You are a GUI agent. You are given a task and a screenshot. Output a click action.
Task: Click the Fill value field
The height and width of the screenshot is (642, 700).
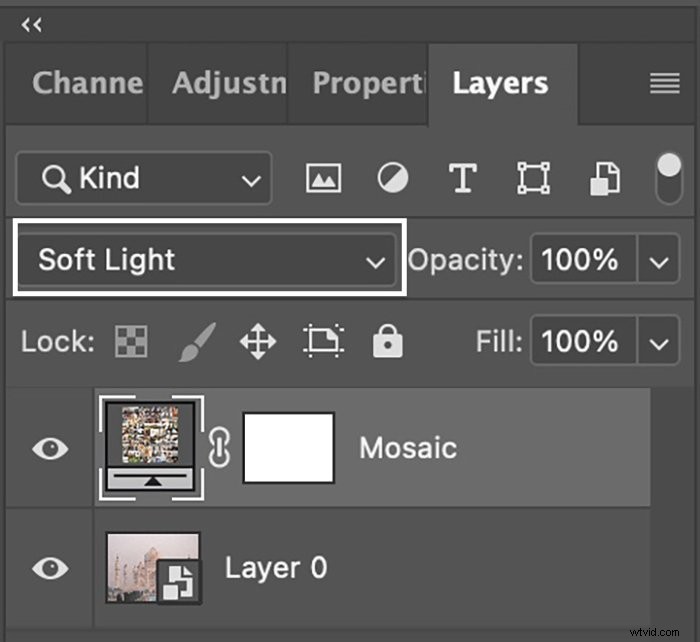point(583,341)
